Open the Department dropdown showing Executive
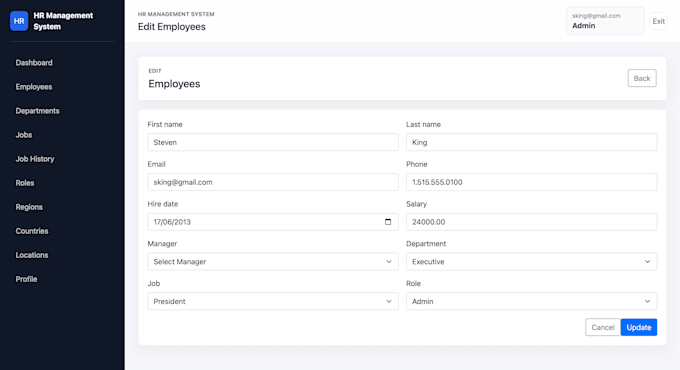This screenshot has height=370, width=680. (531, 262)
